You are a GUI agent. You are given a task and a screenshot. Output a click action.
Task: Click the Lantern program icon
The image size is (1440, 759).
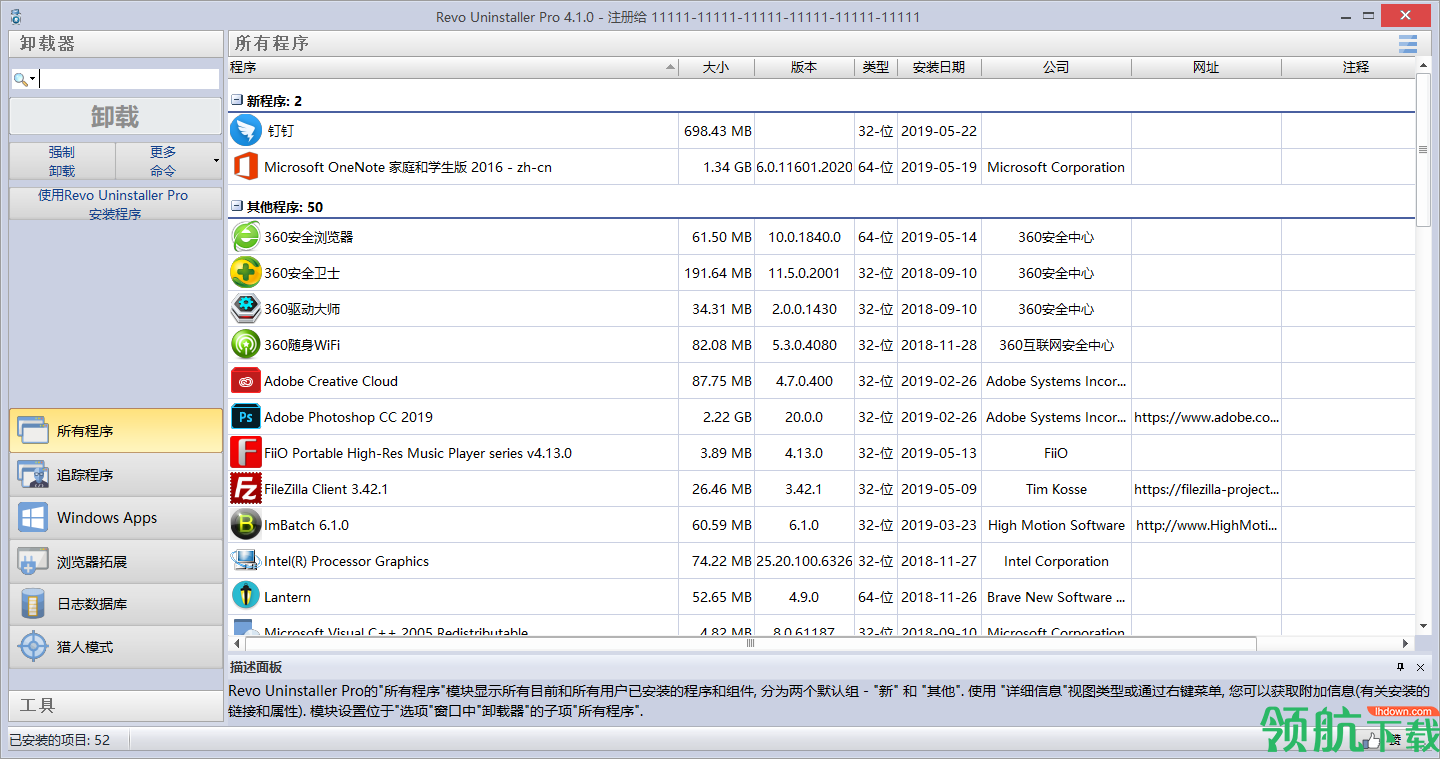point(246,597)
